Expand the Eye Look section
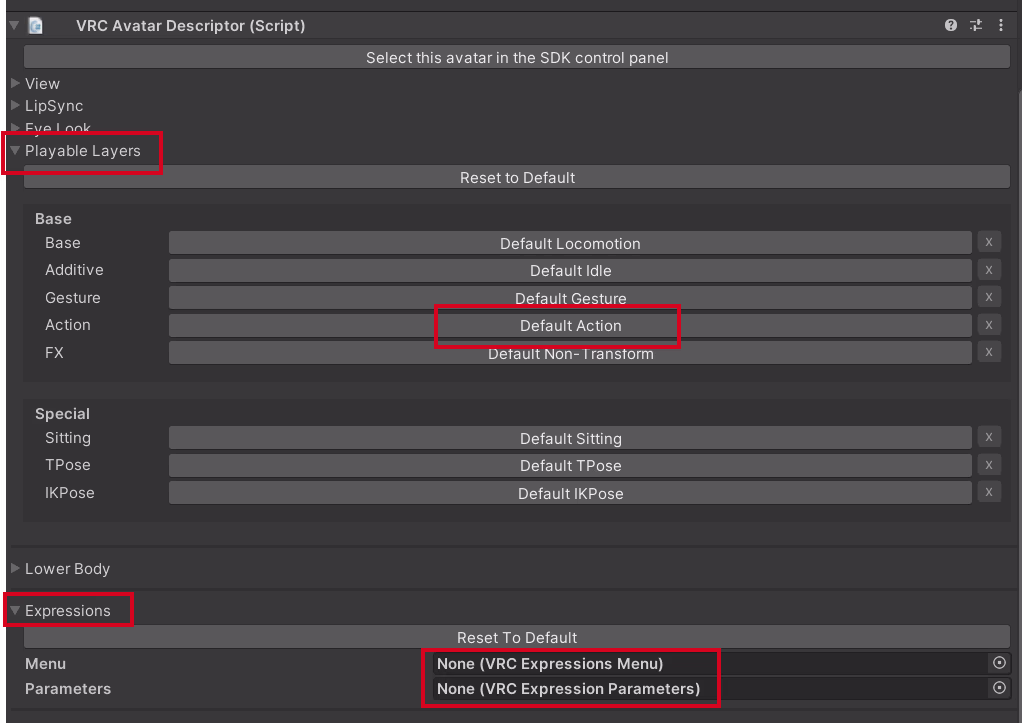The image size is (1022, 723). point(16,127)
